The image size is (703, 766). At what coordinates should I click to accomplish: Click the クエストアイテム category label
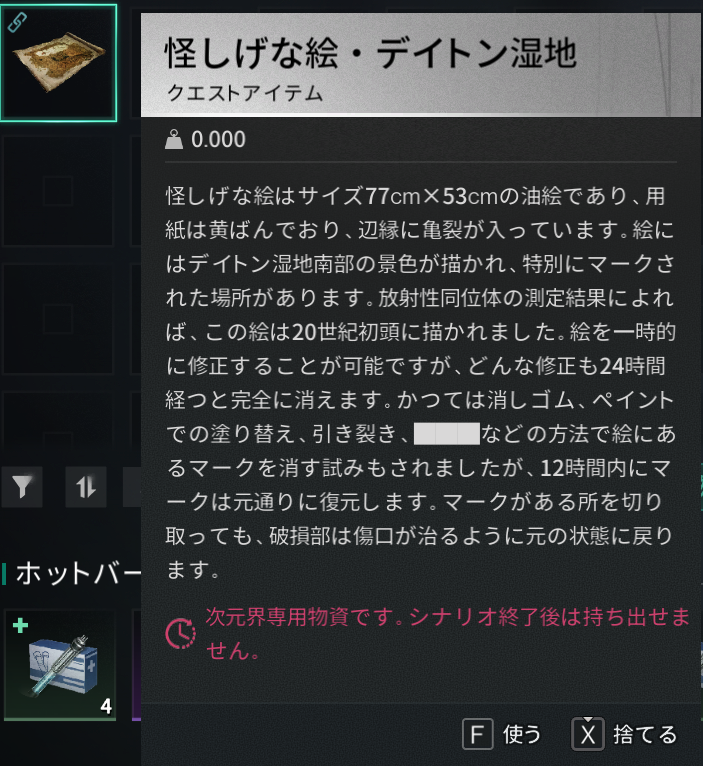tap(245, 93)
